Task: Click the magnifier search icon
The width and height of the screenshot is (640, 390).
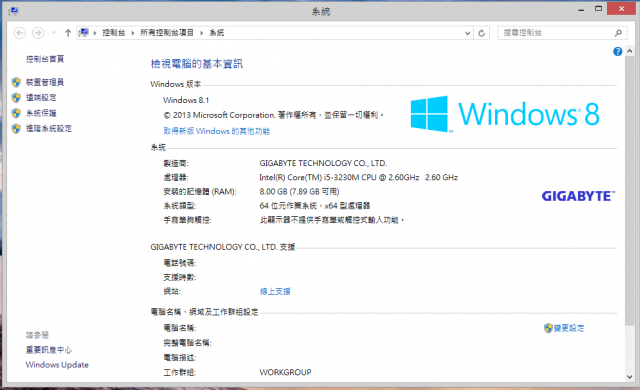Action: (x=618, y=33)
